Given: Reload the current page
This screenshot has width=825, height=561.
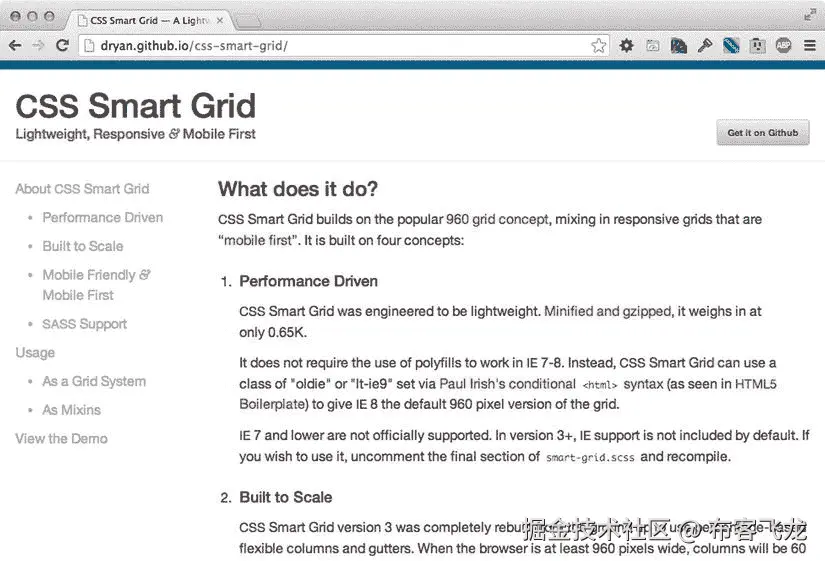Looking at the screenshot, I should point(62,46).
